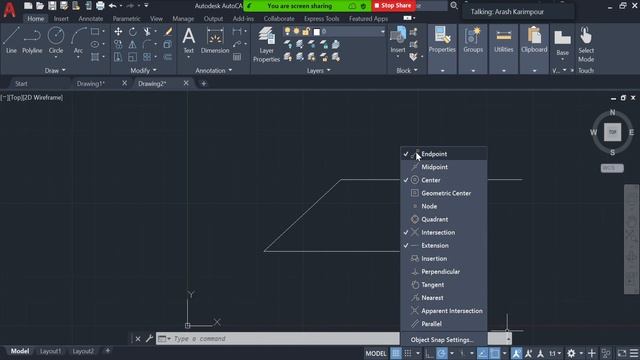
Task: Click the Plot printer icon in quick access
Action: [x=100, y=6]
